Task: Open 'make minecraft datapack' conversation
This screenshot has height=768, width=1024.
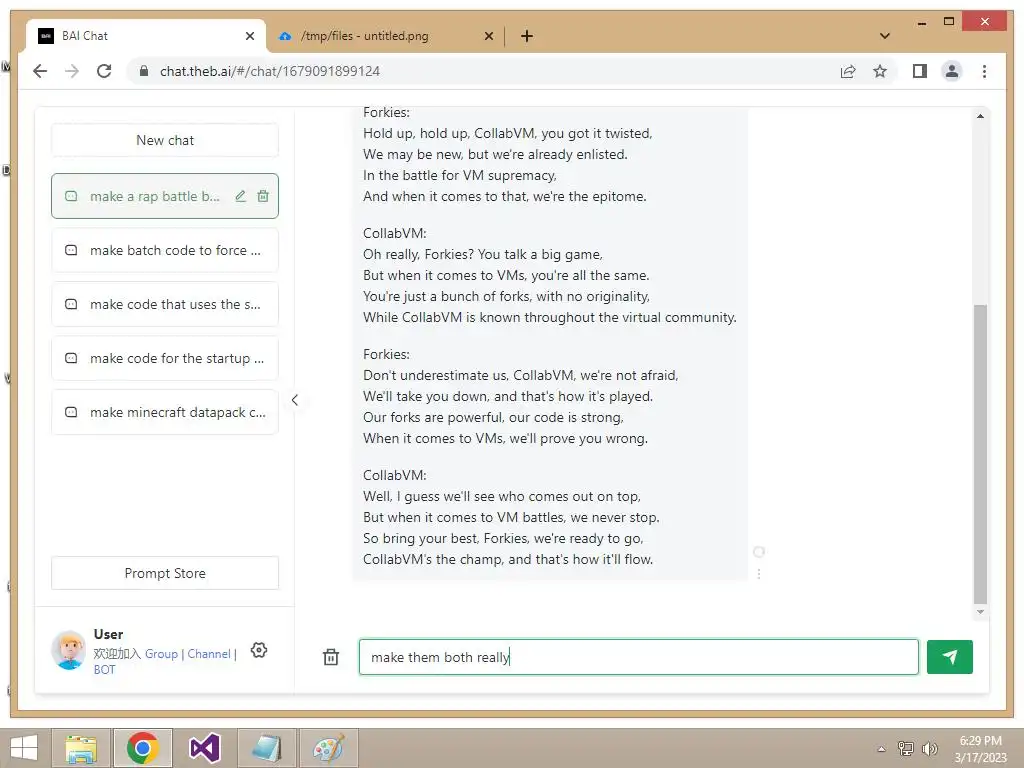Action: (x=165, y=412)
